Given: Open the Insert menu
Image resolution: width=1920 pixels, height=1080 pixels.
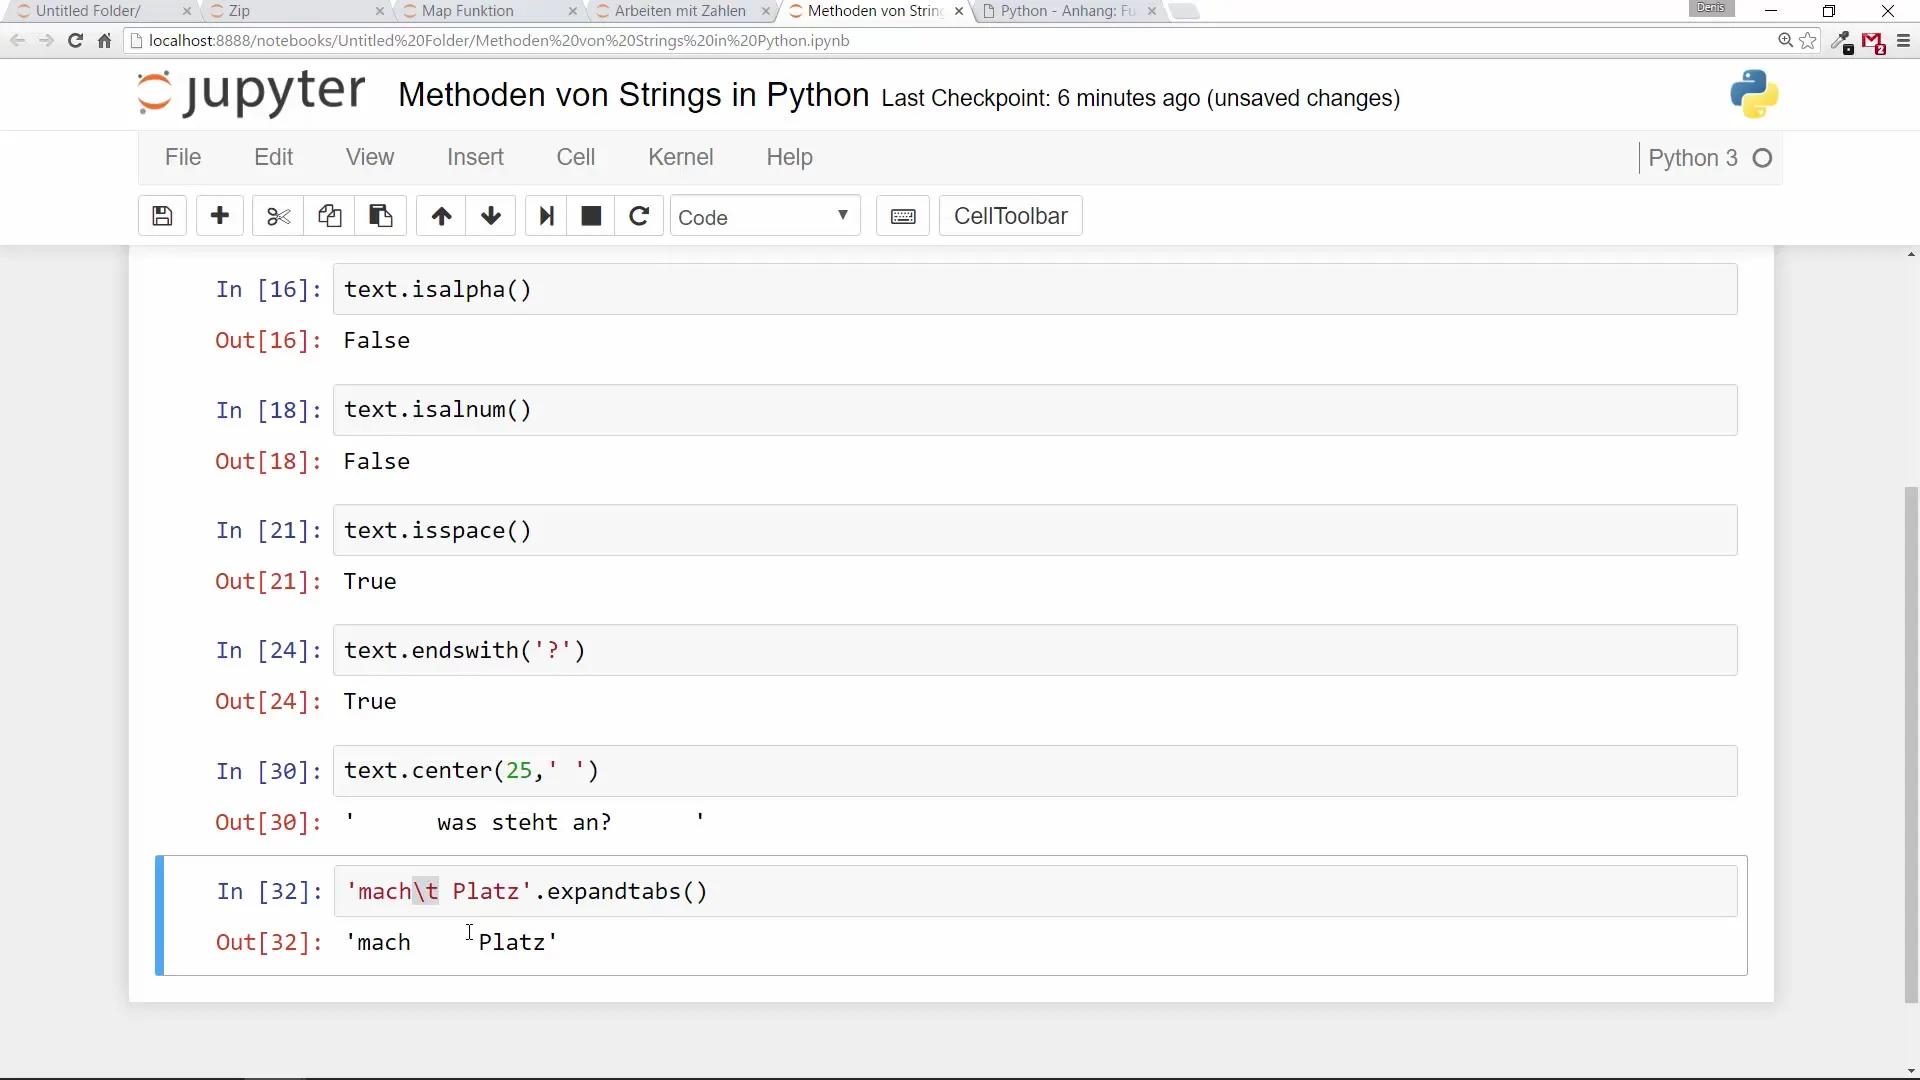Looking at the screenshot, I should (475, 157).
